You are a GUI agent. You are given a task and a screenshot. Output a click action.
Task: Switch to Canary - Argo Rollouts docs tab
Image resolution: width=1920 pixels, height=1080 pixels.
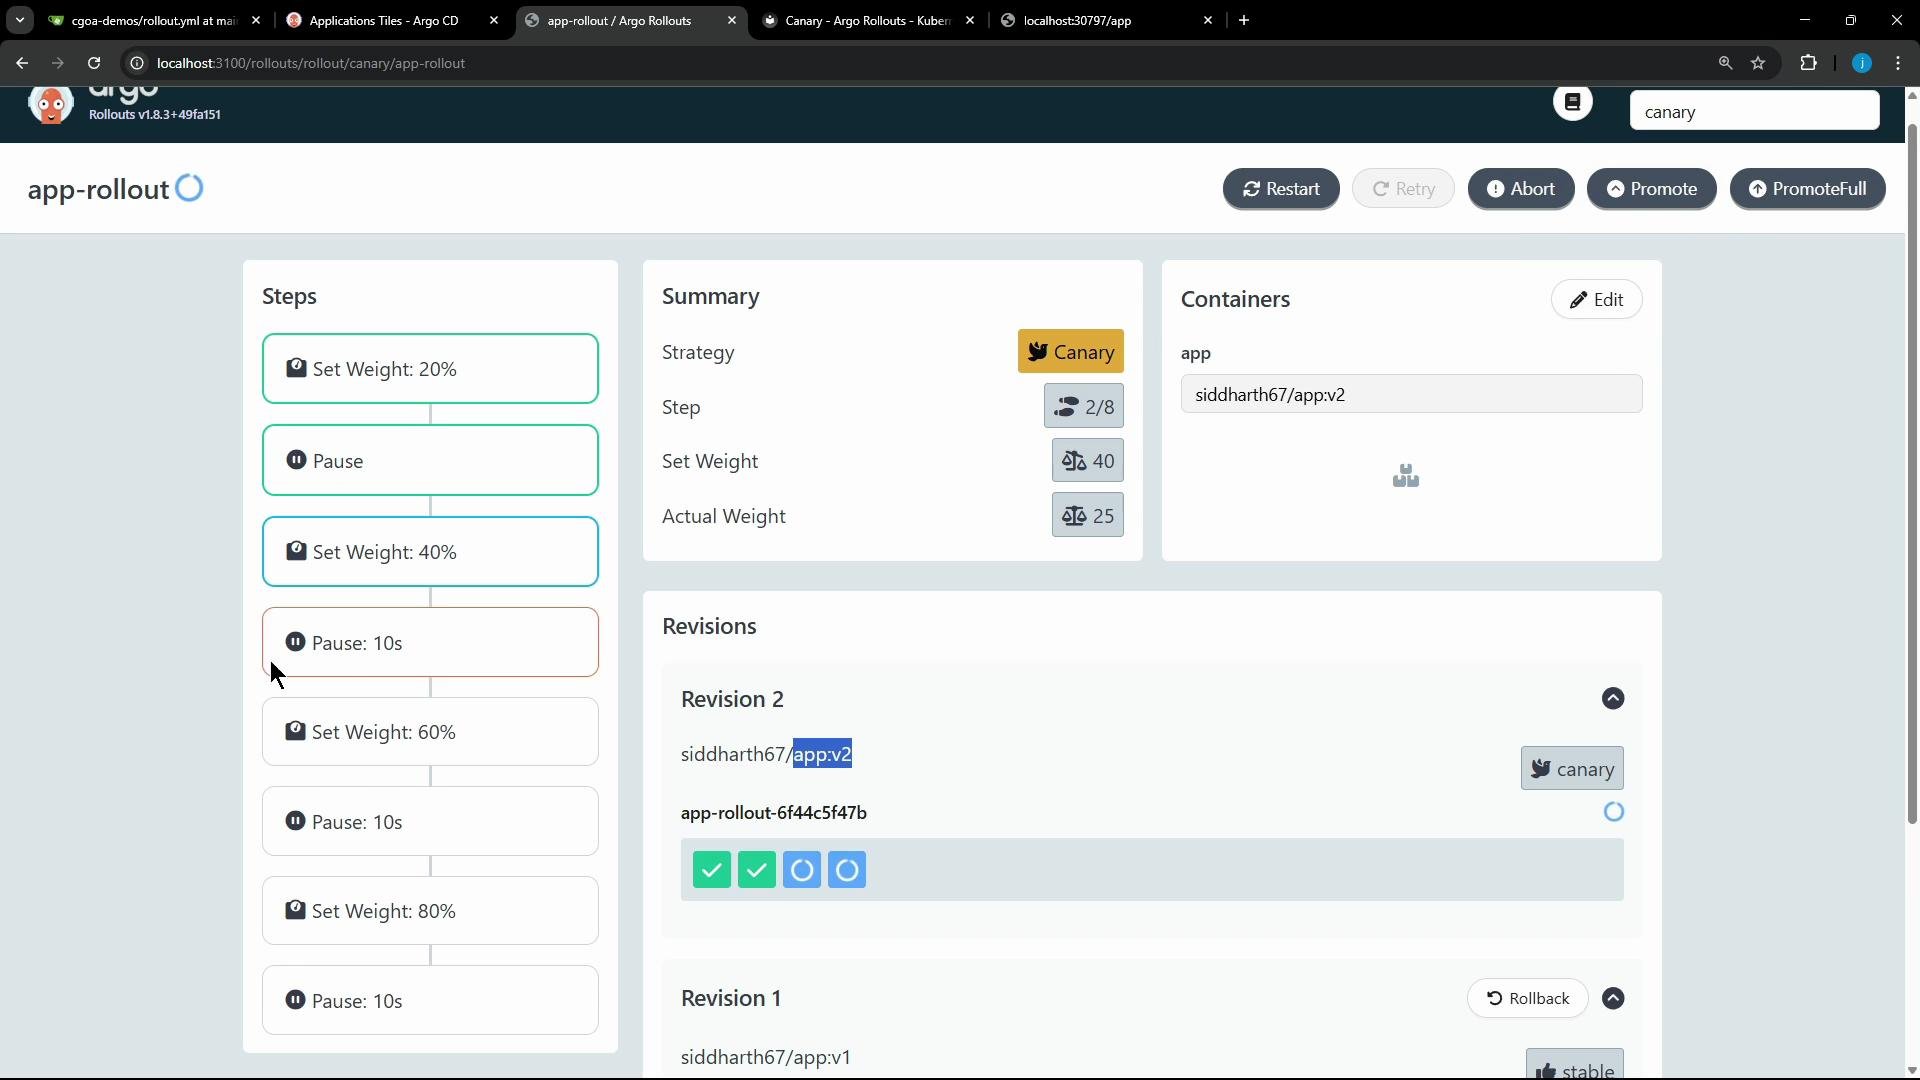(866, 20)
